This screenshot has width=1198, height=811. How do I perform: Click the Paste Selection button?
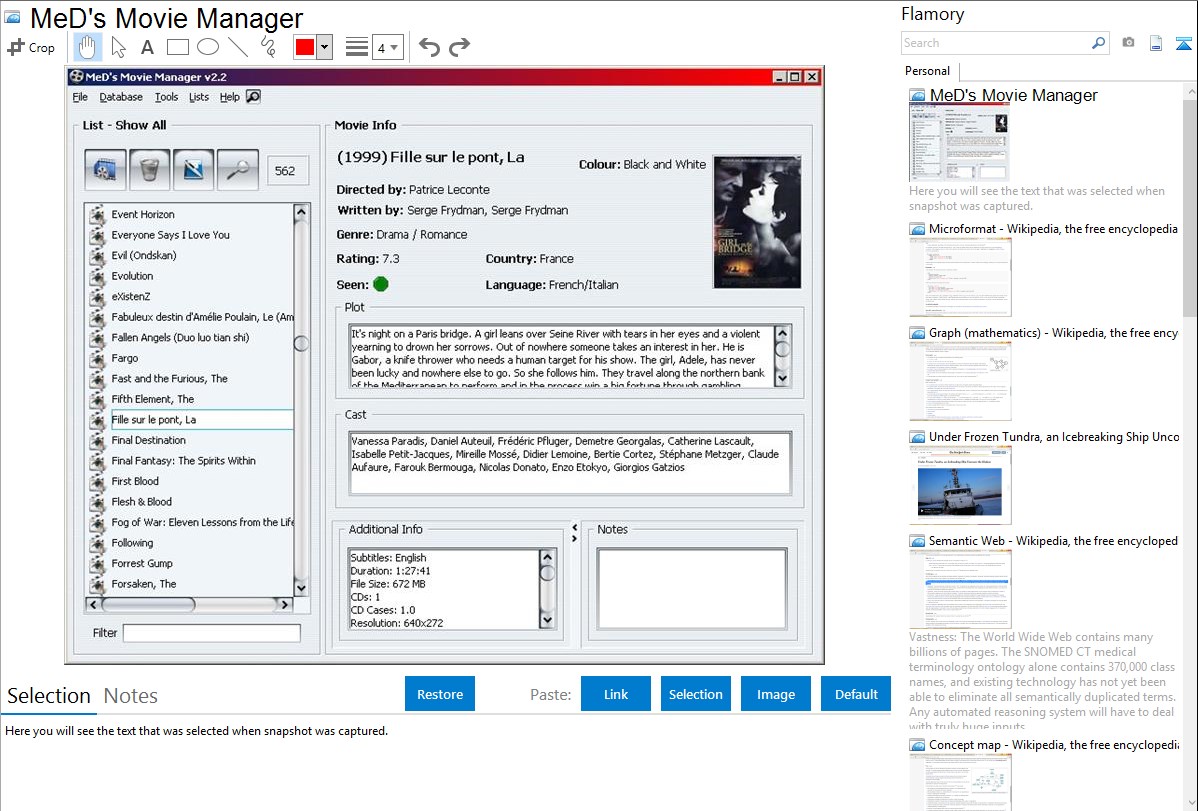[x=695, y=694]
